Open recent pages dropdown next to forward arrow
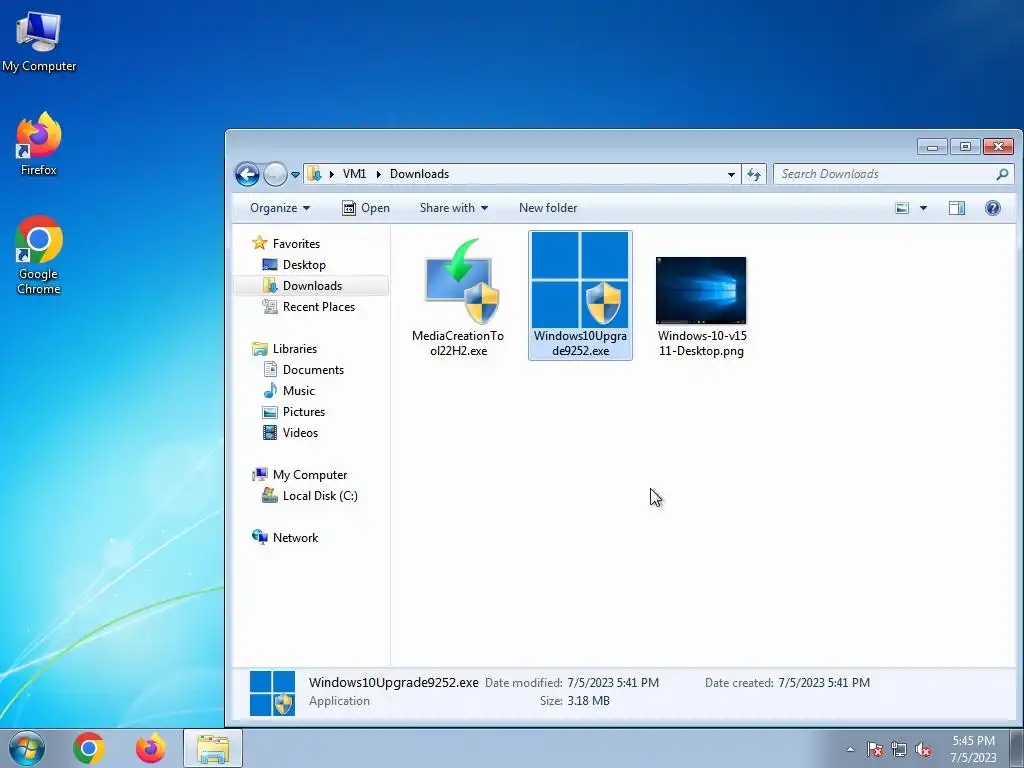Image resolution: width=1024 pixels, height=768 pixels. [x=295, y=175]
